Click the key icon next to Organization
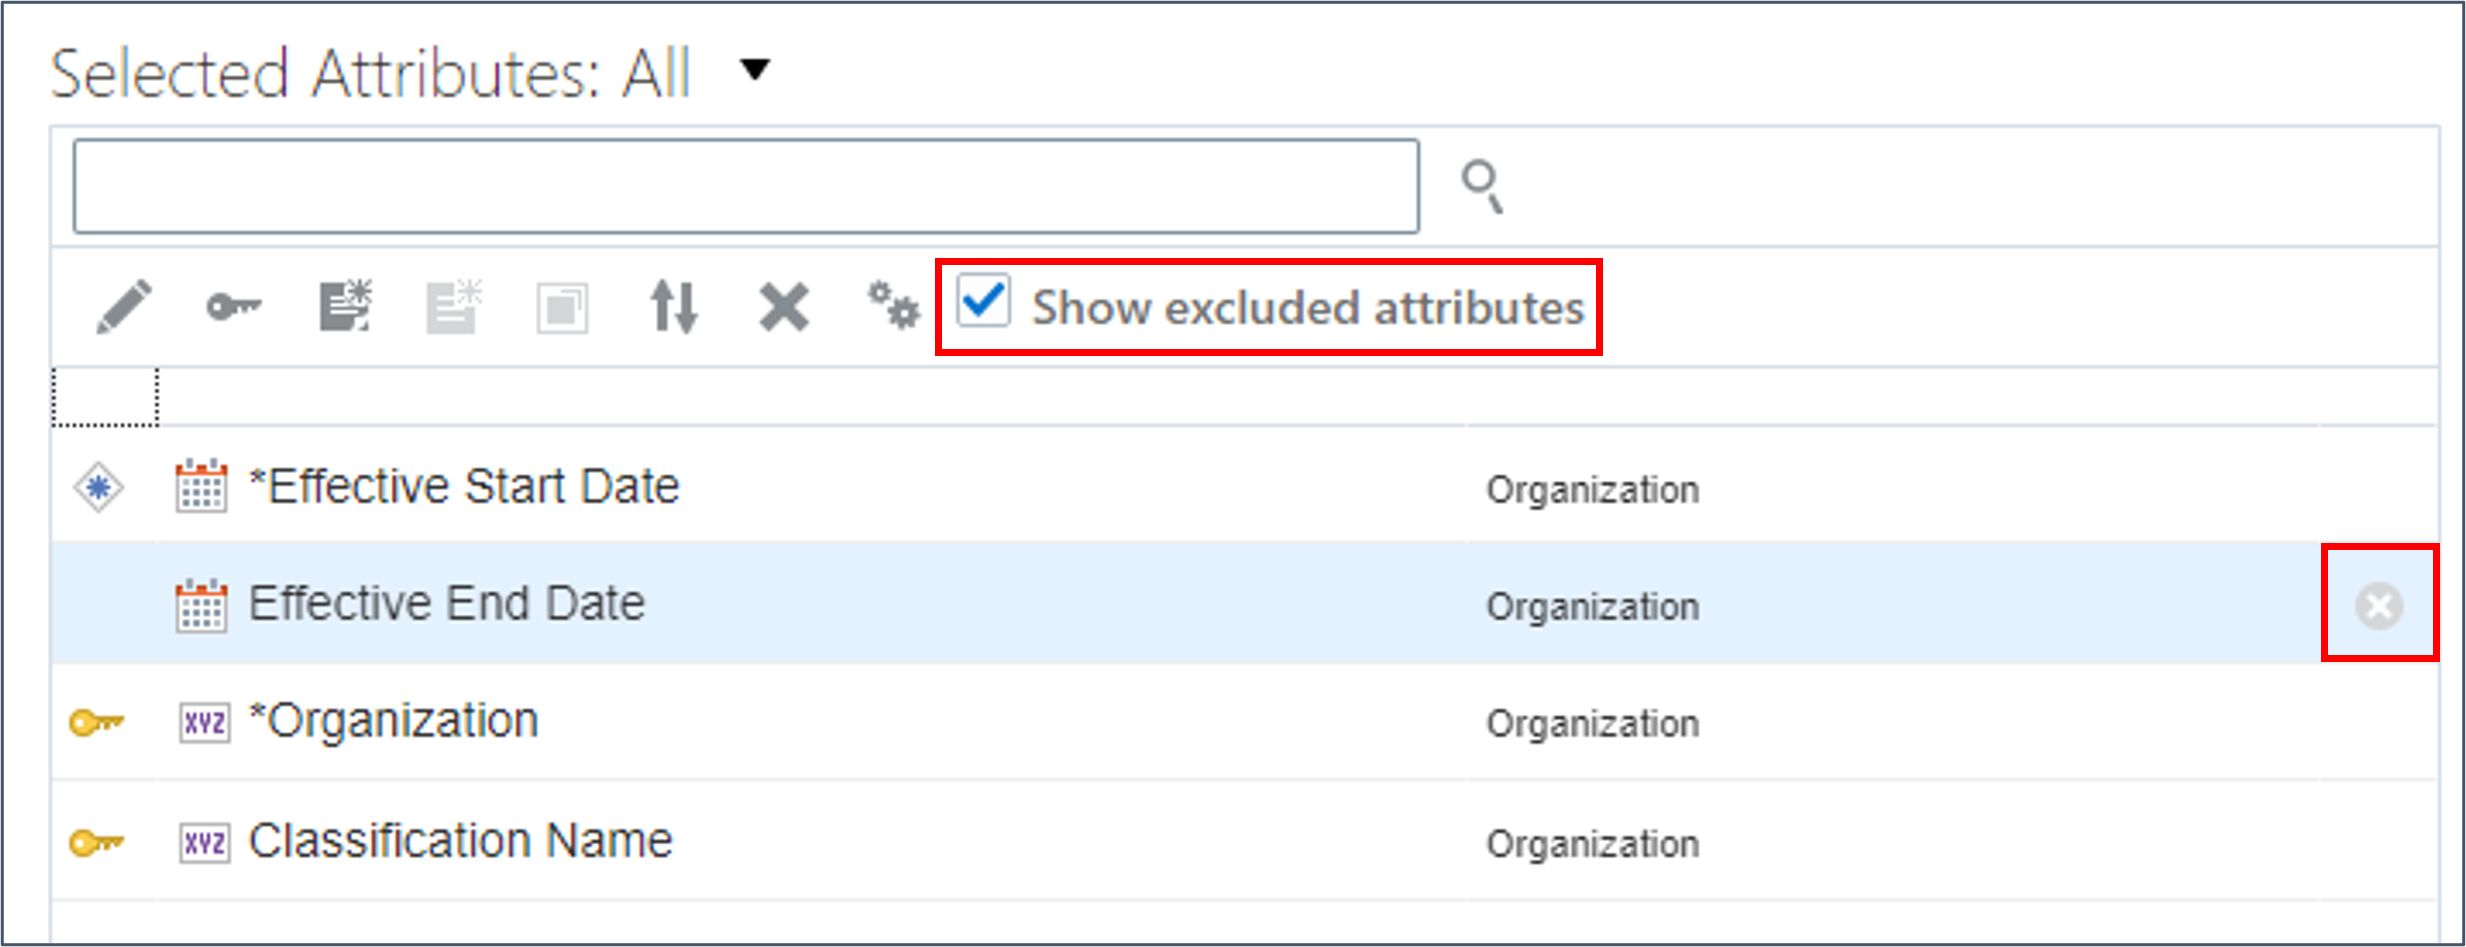The width and height of the screenshot is (2466, 947). tap(97, 722)
